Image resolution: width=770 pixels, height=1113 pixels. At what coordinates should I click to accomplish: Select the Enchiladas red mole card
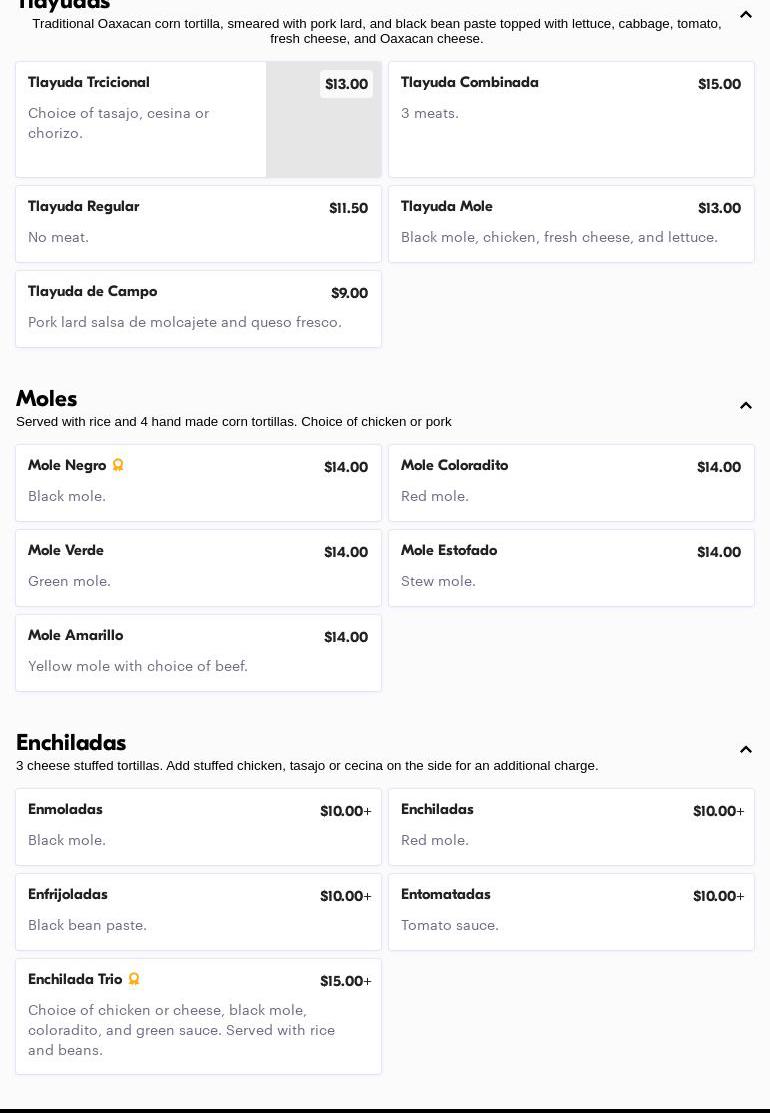(x=571, y=826)
